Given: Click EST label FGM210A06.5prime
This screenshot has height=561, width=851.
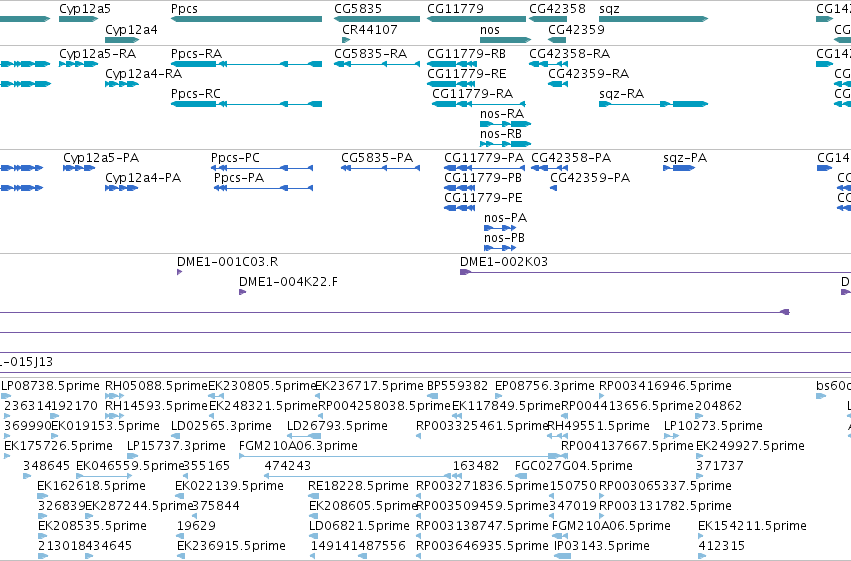Looking at the screenshot, I should [611, 526].
